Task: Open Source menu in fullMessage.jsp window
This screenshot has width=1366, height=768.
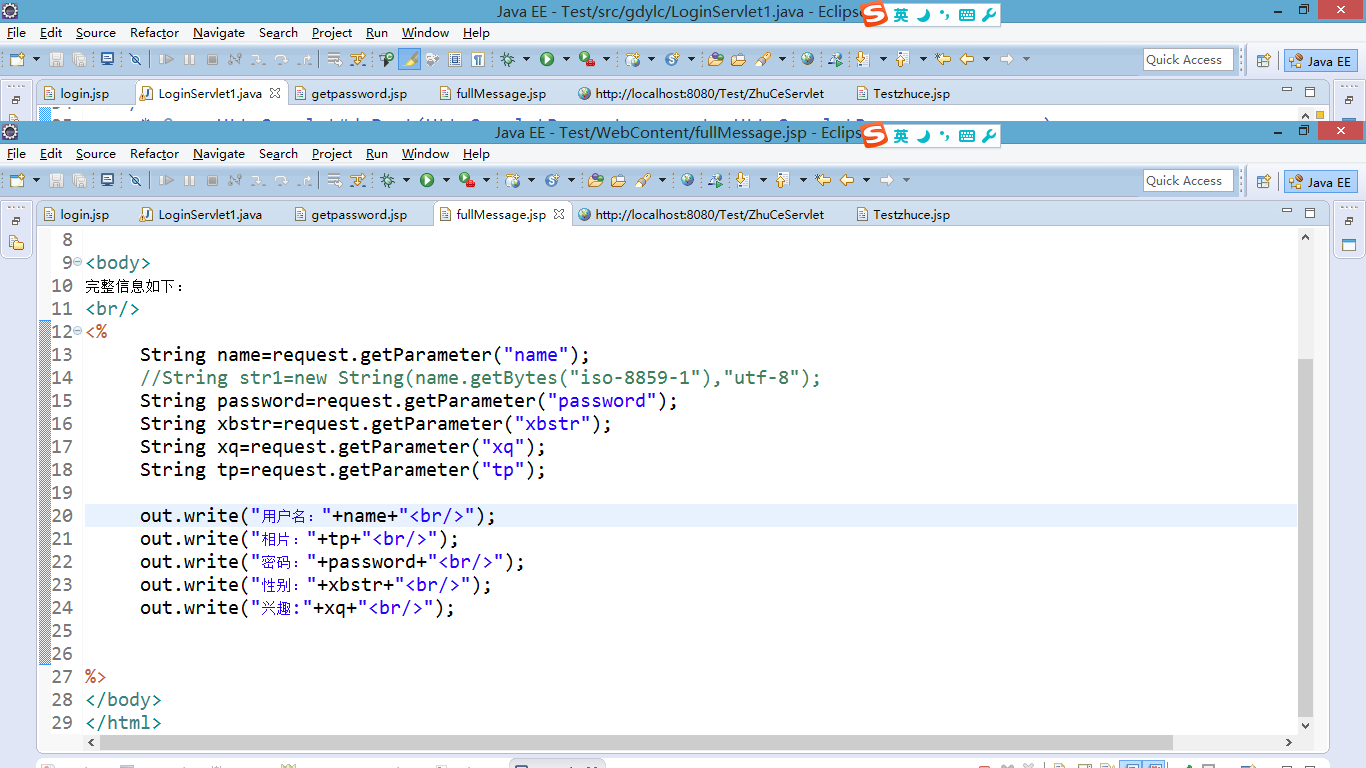Action: (96, 154)
